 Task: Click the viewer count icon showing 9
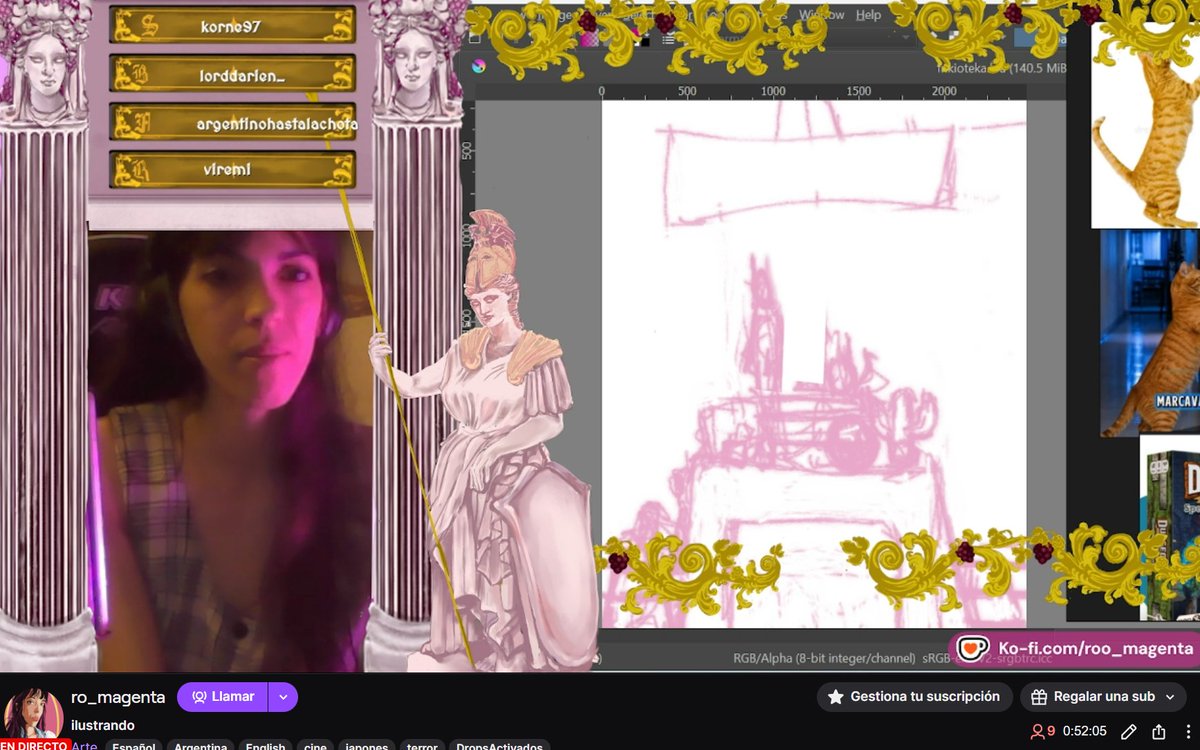1037,731
